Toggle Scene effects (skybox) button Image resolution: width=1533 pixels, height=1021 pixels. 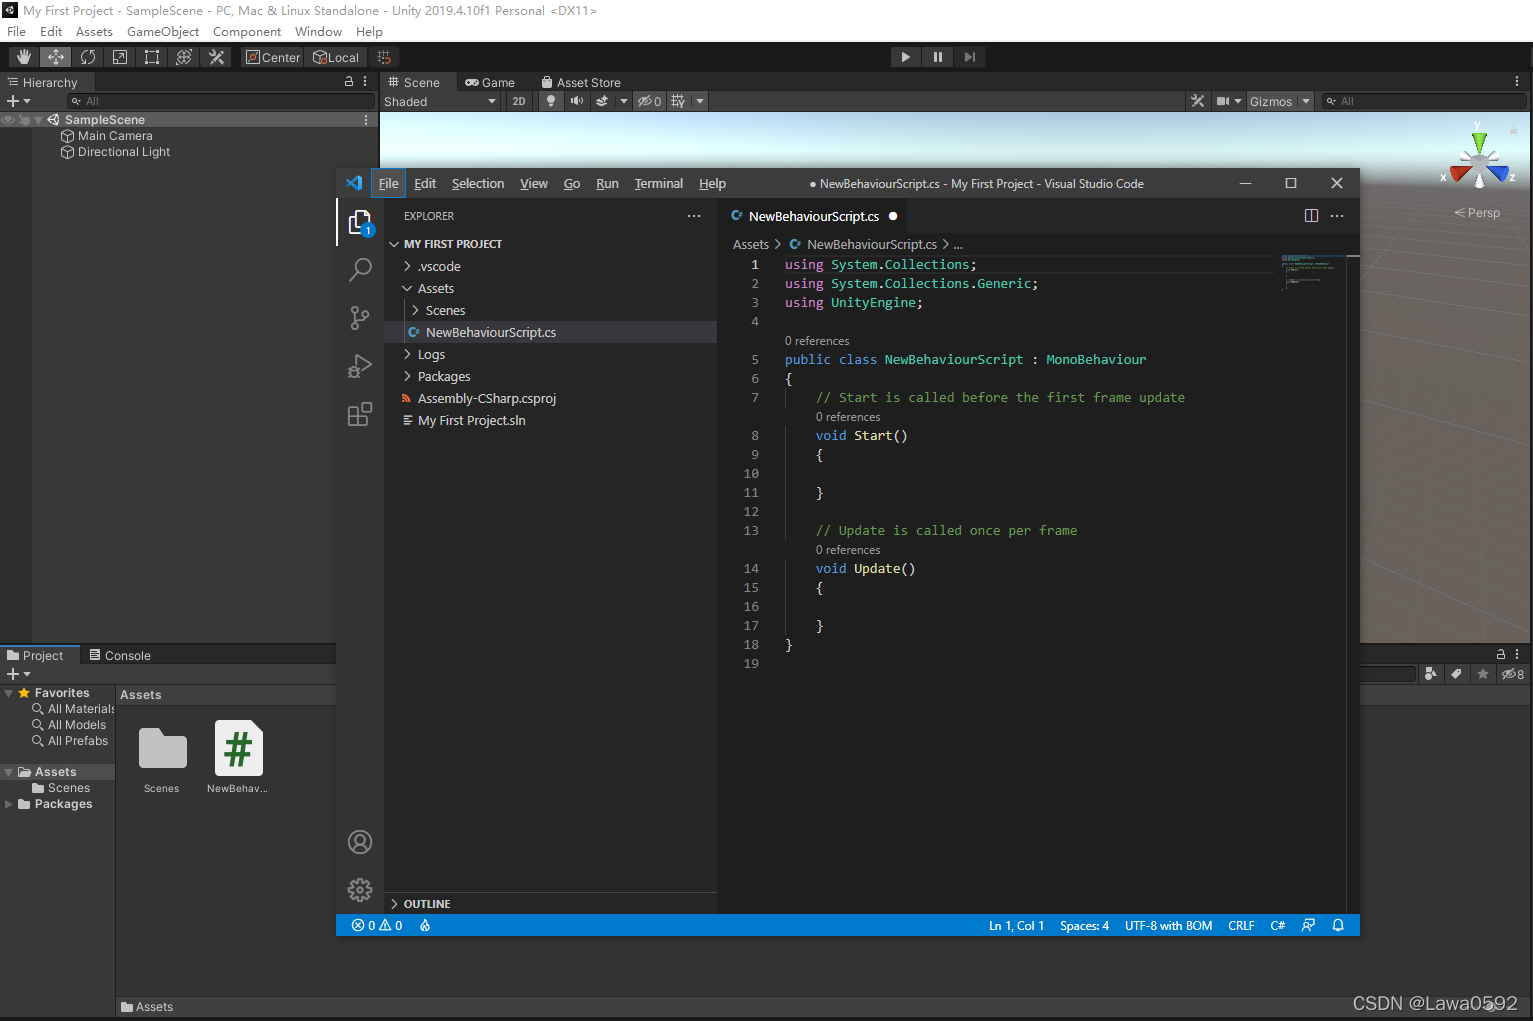pos(602,101)
